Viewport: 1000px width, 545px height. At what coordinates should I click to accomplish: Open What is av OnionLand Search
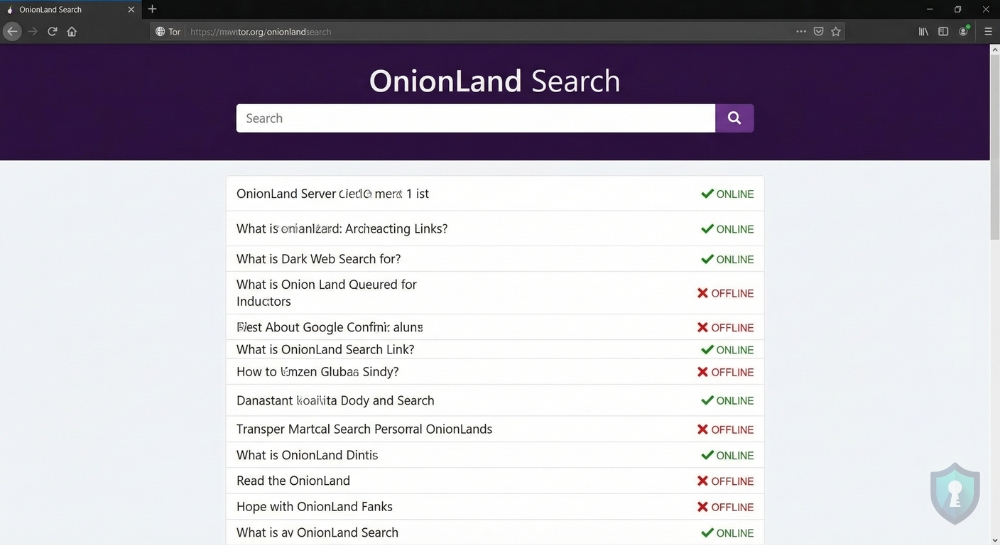[x=317, y=532]
